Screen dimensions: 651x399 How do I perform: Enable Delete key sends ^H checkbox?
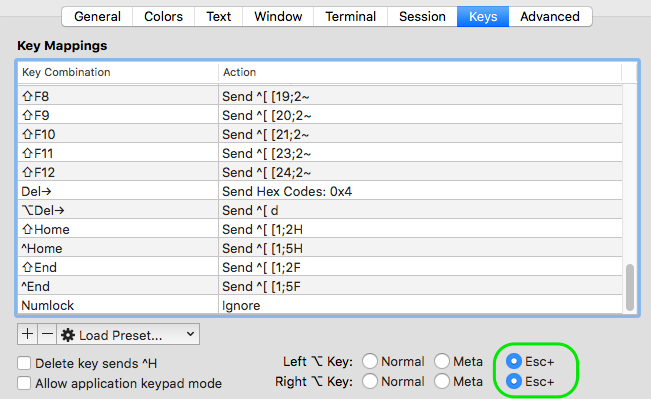click(x=24, y=363)
